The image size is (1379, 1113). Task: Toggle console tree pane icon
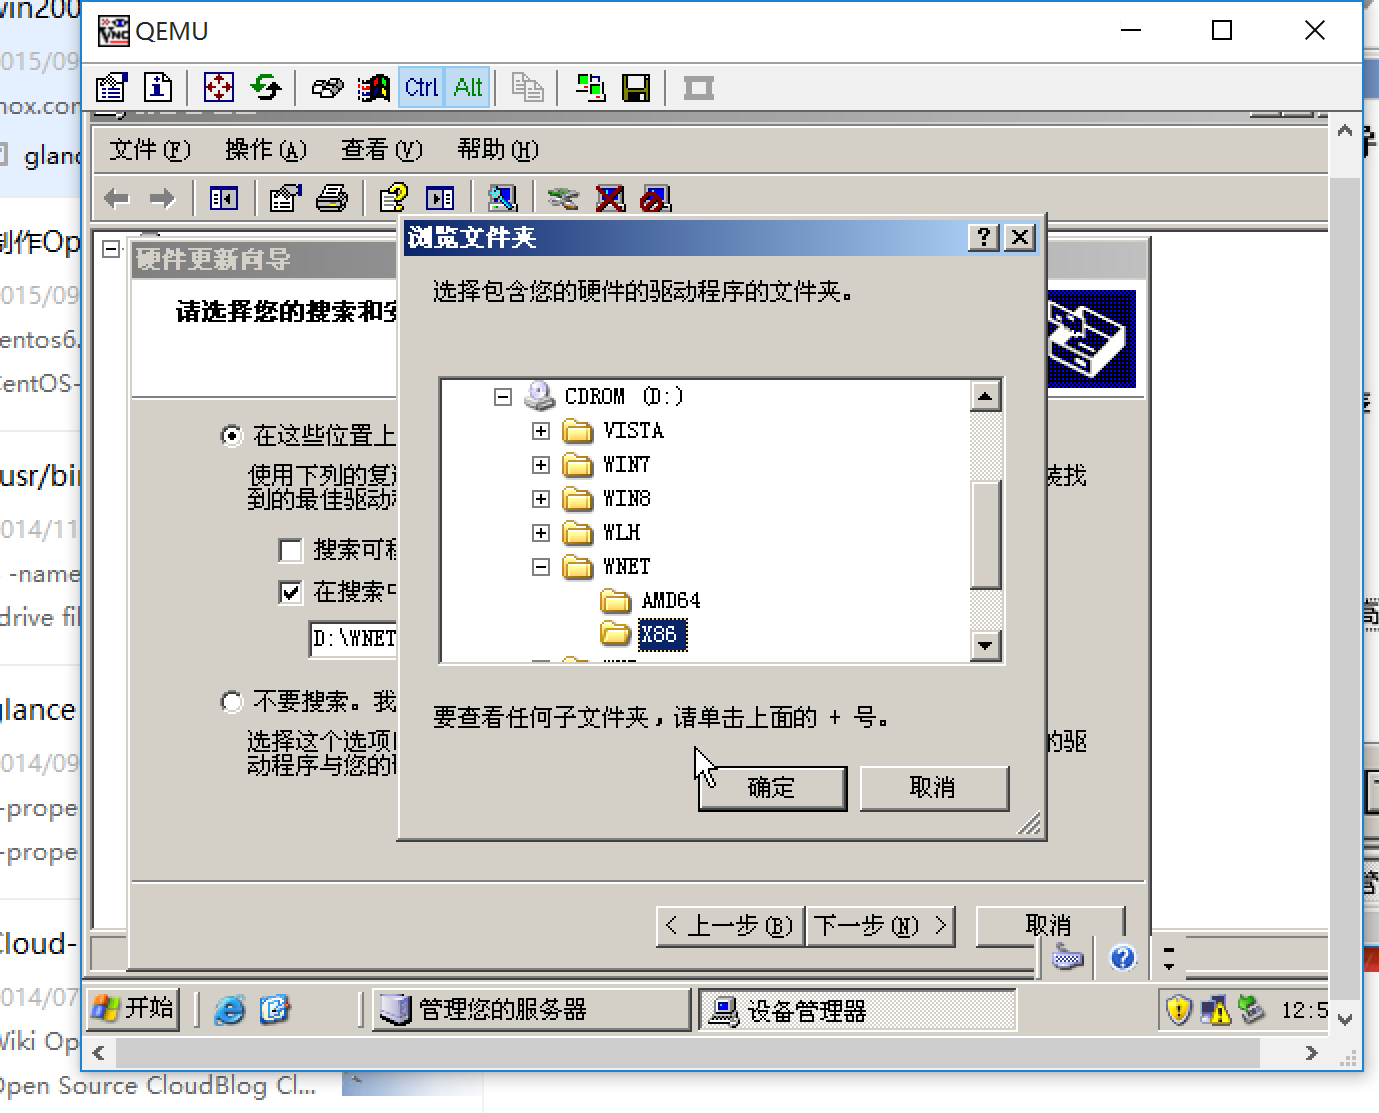pyautogui.click(x=224, y=199)
